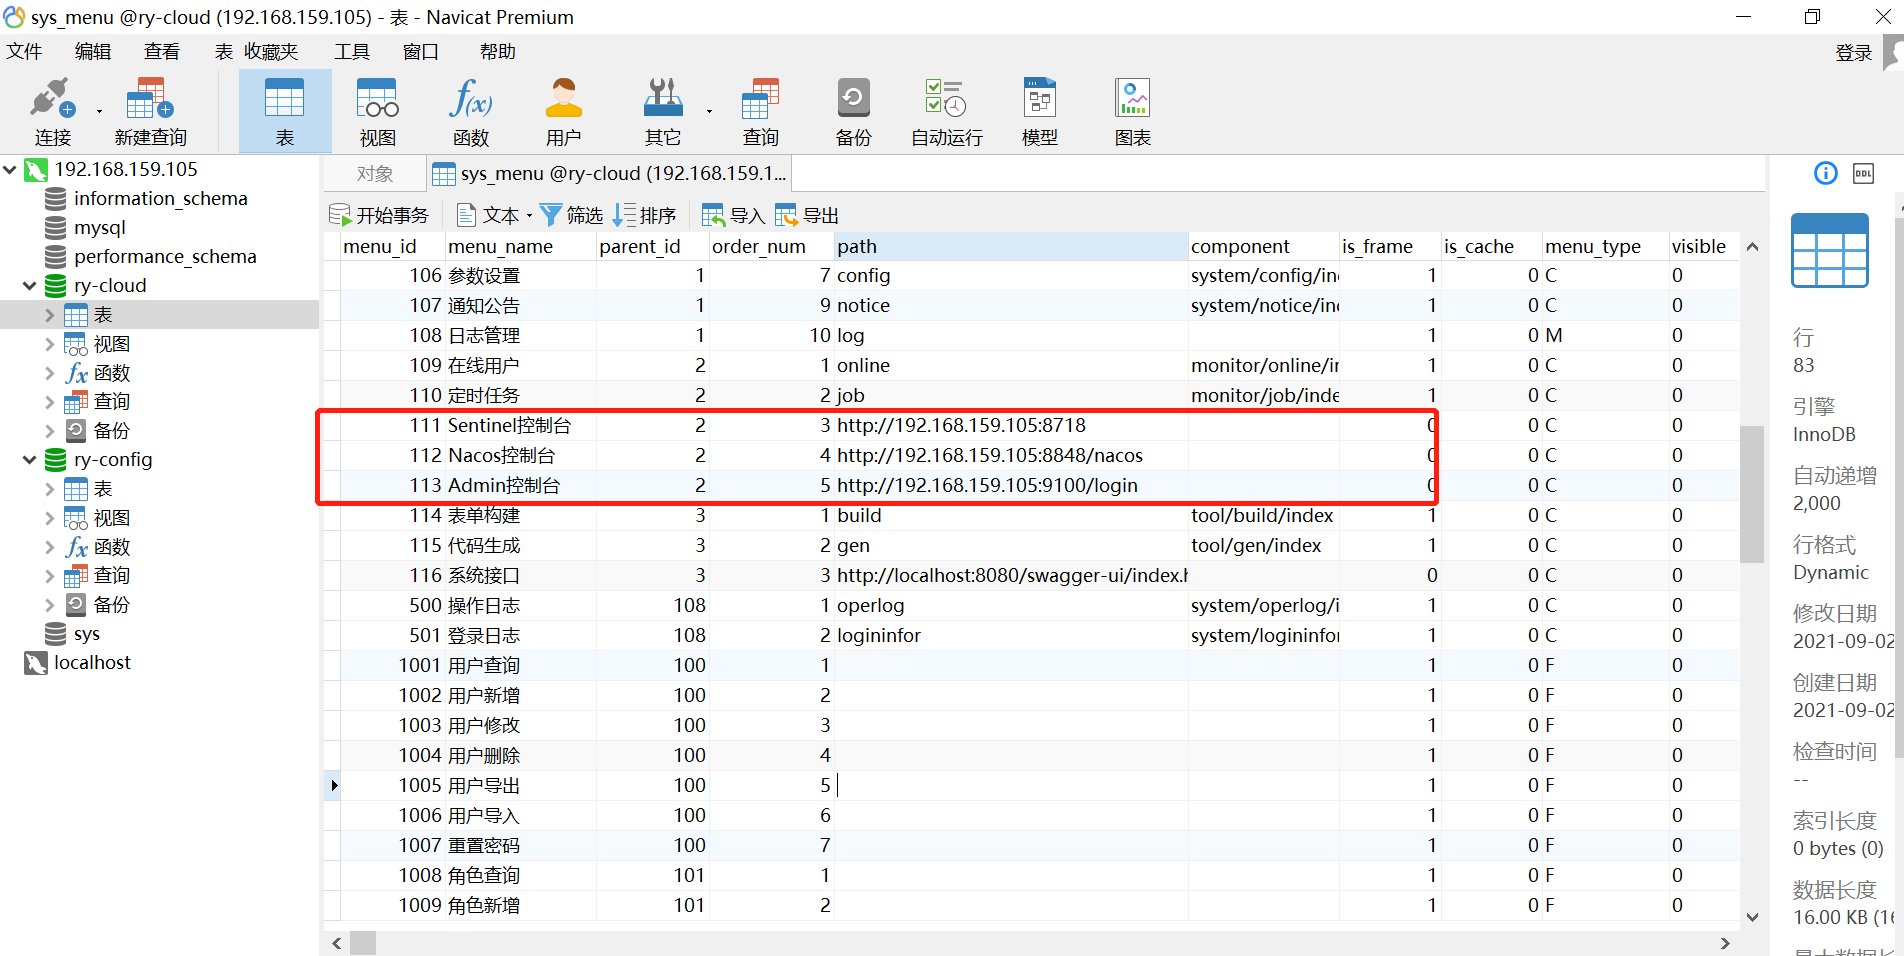This screenshot has height=956, width=1904.
Task: Select the swagger-ui path cell
Action: click(1011, 576)
